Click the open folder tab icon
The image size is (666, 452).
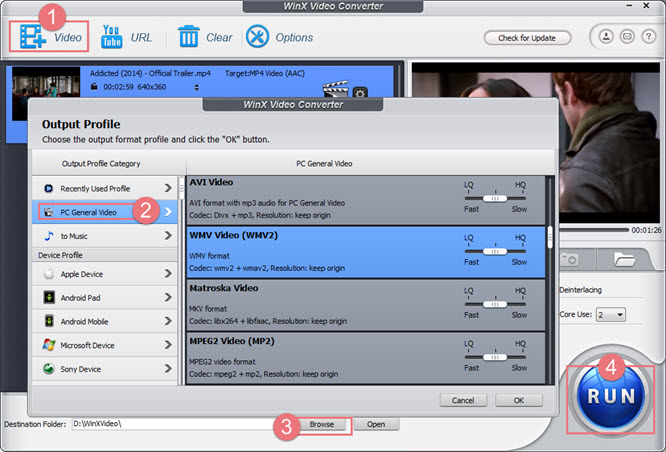click(x=624, y=259)
